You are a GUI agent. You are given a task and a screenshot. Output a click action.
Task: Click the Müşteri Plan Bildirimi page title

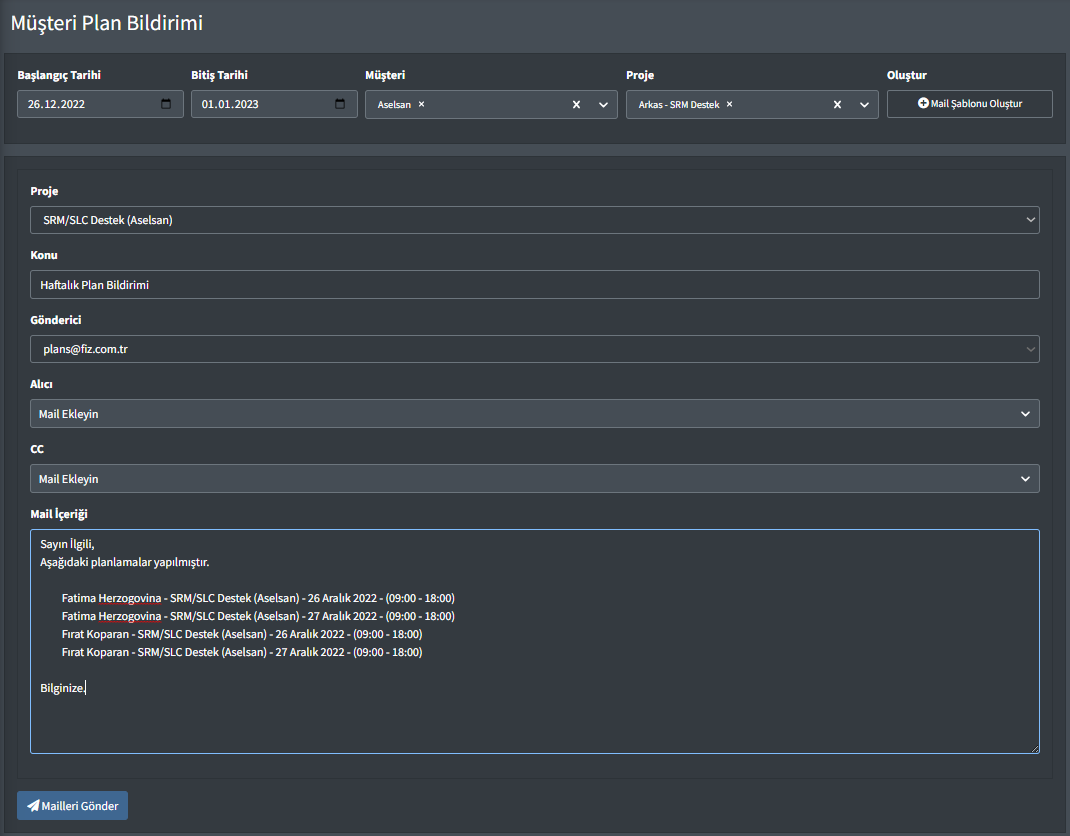coord(107,23)
